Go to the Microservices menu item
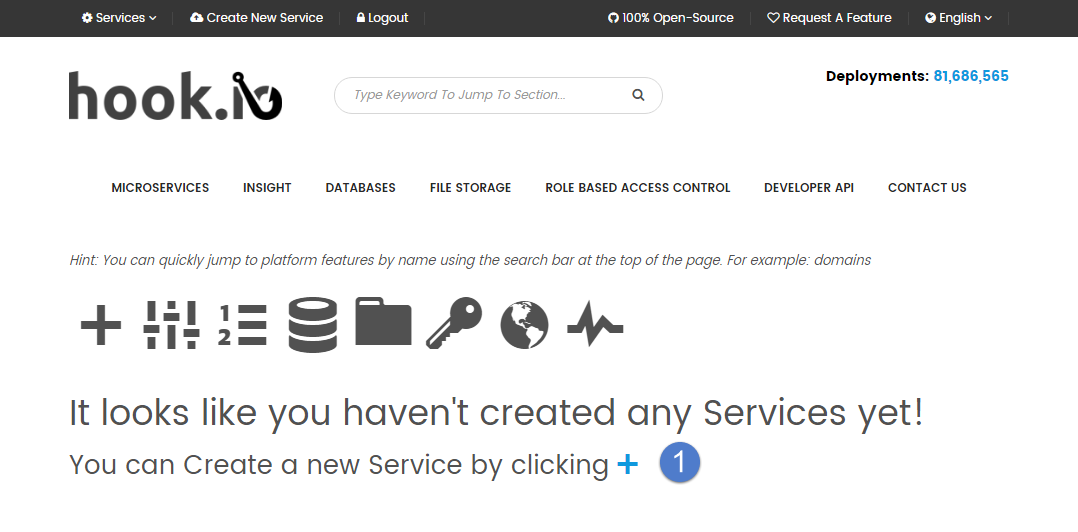The image size is (1078, 532). point(160,188)
